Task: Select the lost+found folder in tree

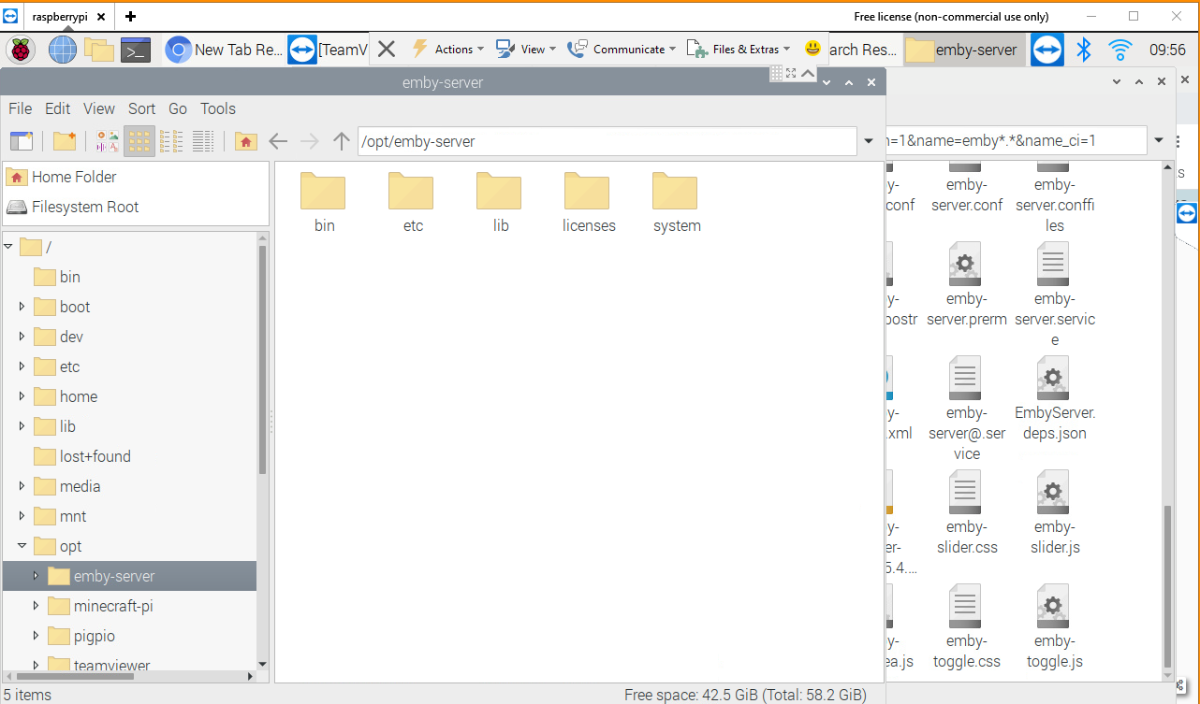Action: [83, 456]
